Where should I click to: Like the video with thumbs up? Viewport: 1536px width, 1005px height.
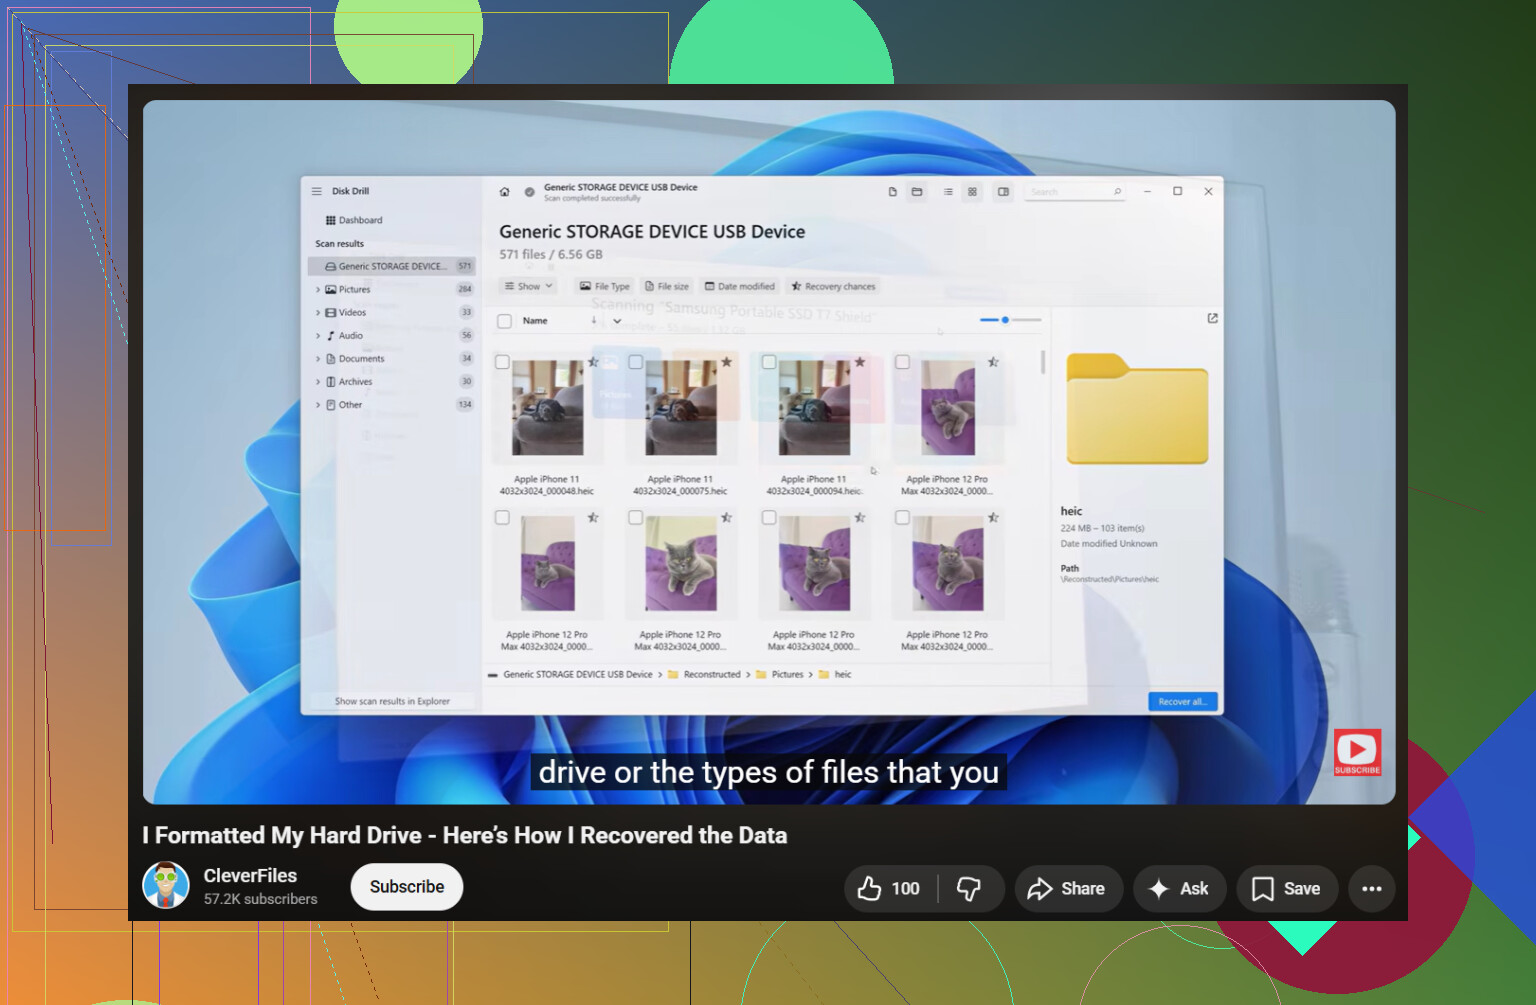click(889, 888)
